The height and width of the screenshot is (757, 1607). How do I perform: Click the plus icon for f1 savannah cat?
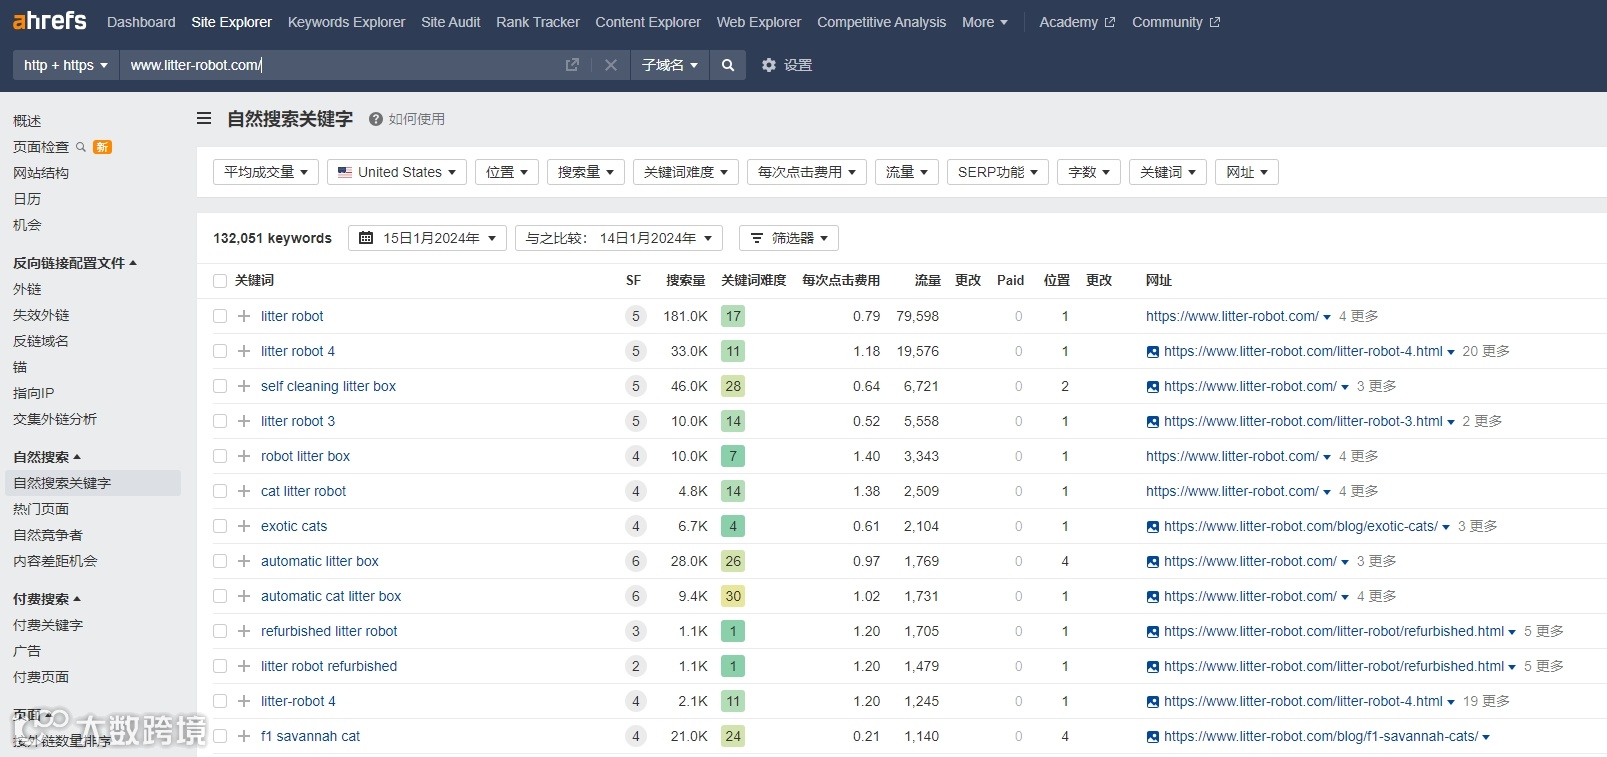click(x=244, y=736)
